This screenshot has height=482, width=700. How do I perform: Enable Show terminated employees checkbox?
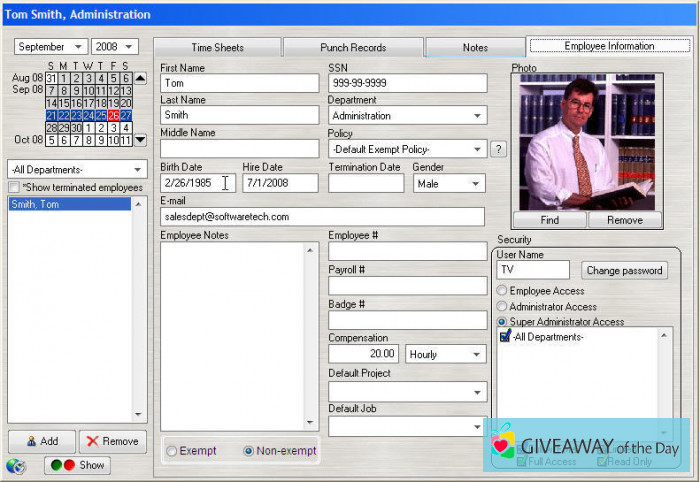click(x=14, y=188)
